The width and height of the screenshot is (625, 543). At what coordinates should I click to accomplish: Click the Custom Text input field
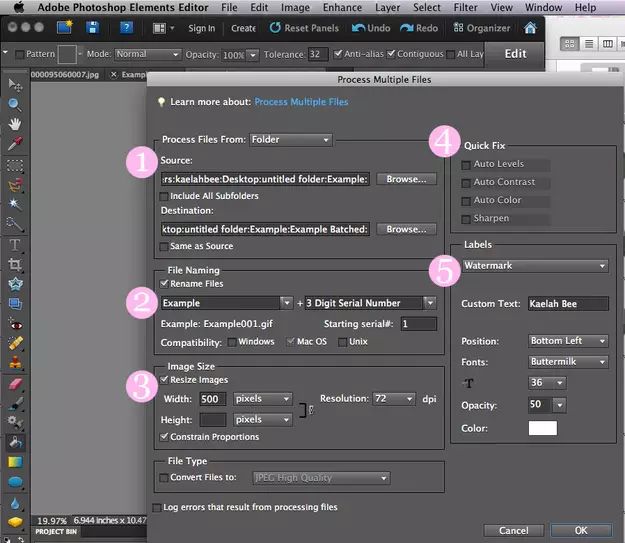pyautogui.click(x=567, y=303)
